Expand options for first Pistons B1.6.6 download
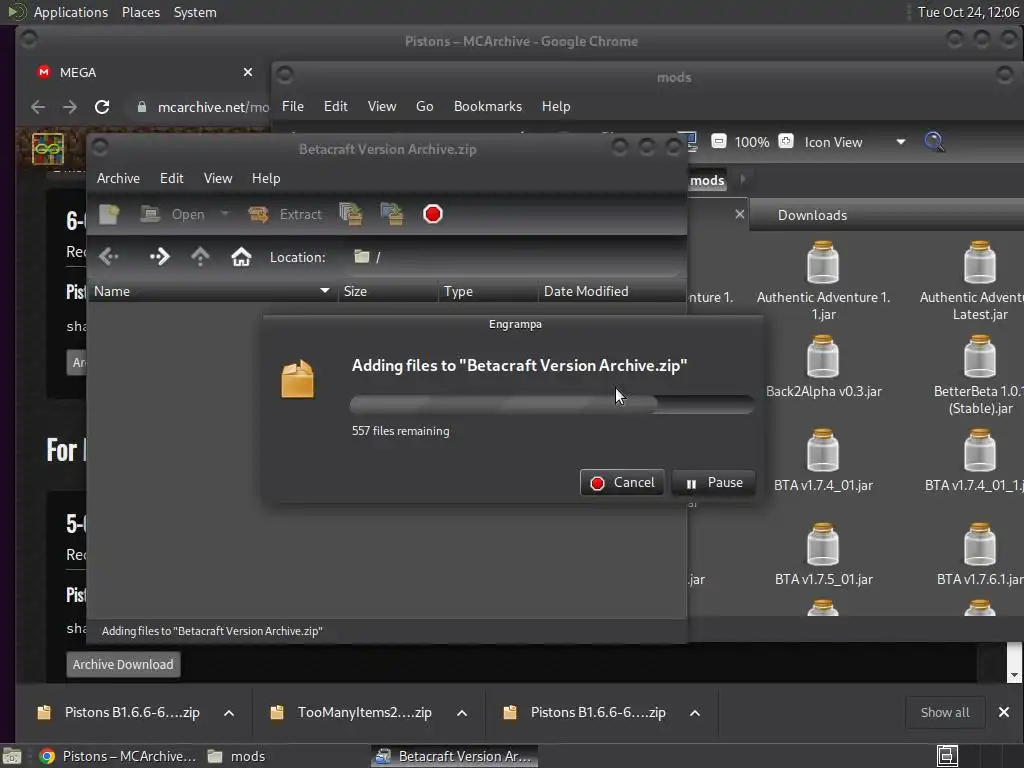Image resolution: width=1024 pixels, height=768 pixels. point(229,712)
